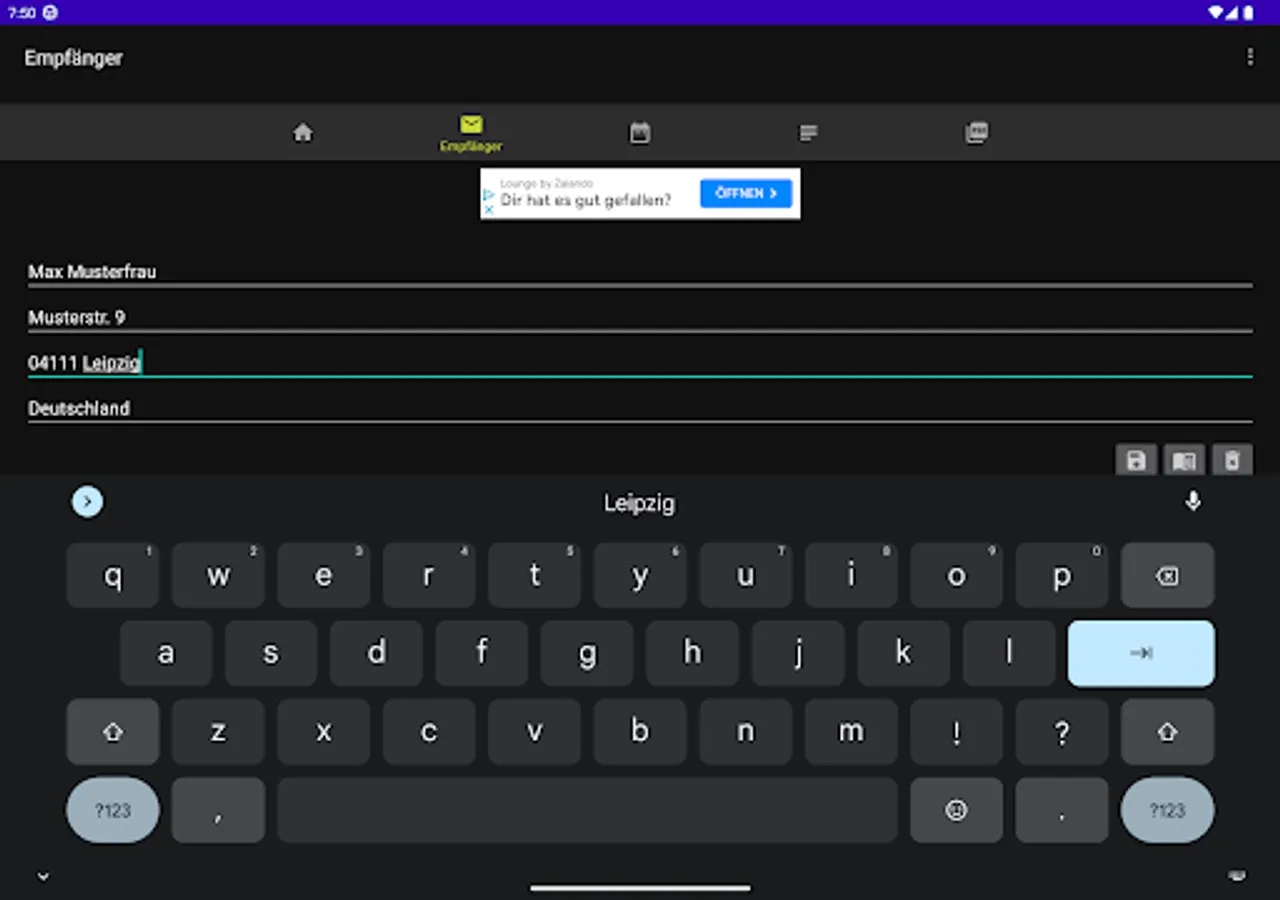Tap the s key
Viewport: 1280px width, 900px height.
(x=271, y=653)
